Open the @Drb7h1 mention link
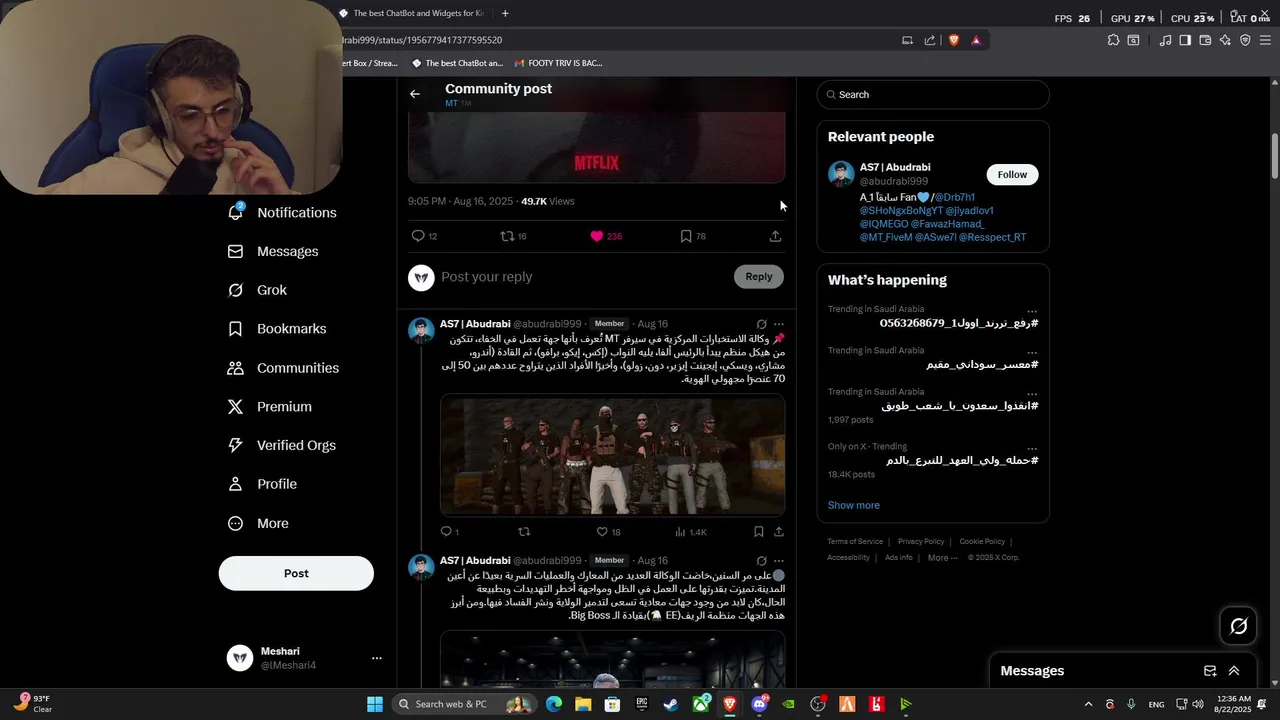1280x720 pixels. [x=955, y=197]
